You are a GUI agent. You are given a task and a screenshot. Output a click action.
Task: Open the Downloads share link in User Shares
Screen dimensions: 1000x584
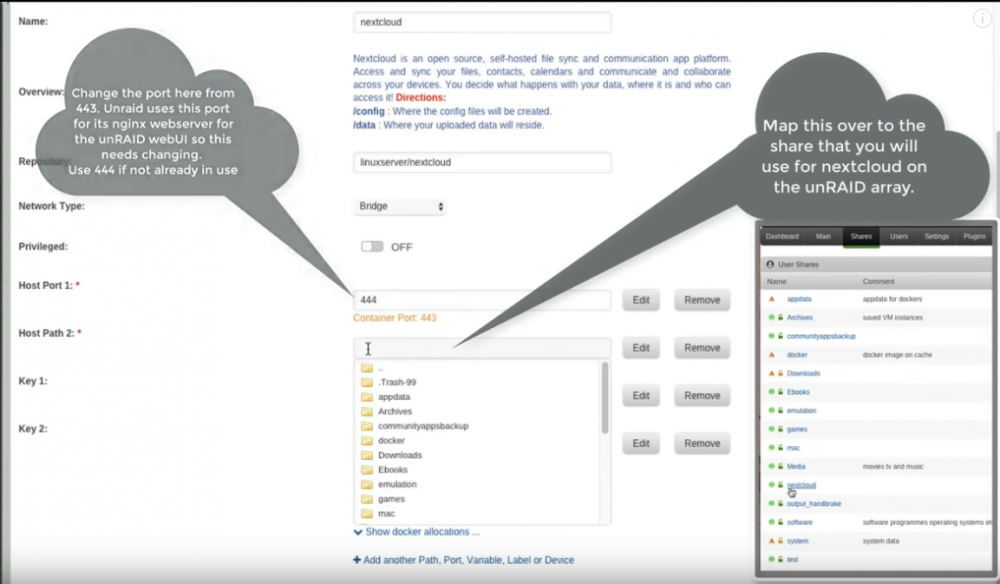pyautogui.click(x=804, y=373)
